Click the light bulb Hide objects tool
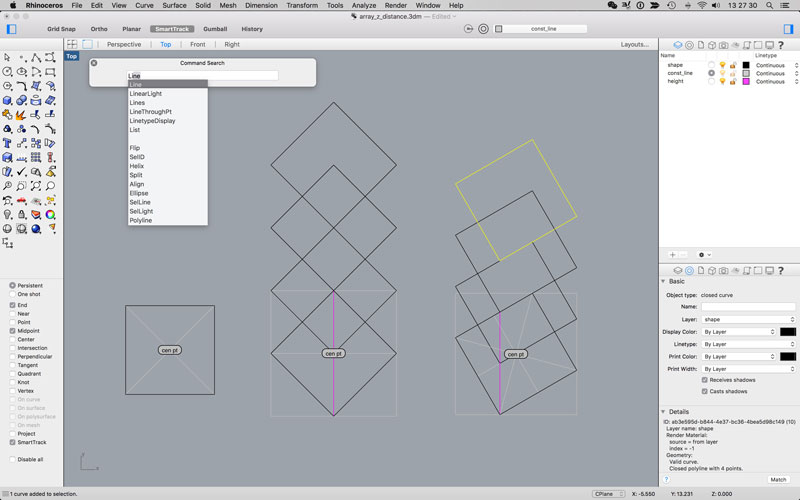The image size is (800, 500). [7, 215]
